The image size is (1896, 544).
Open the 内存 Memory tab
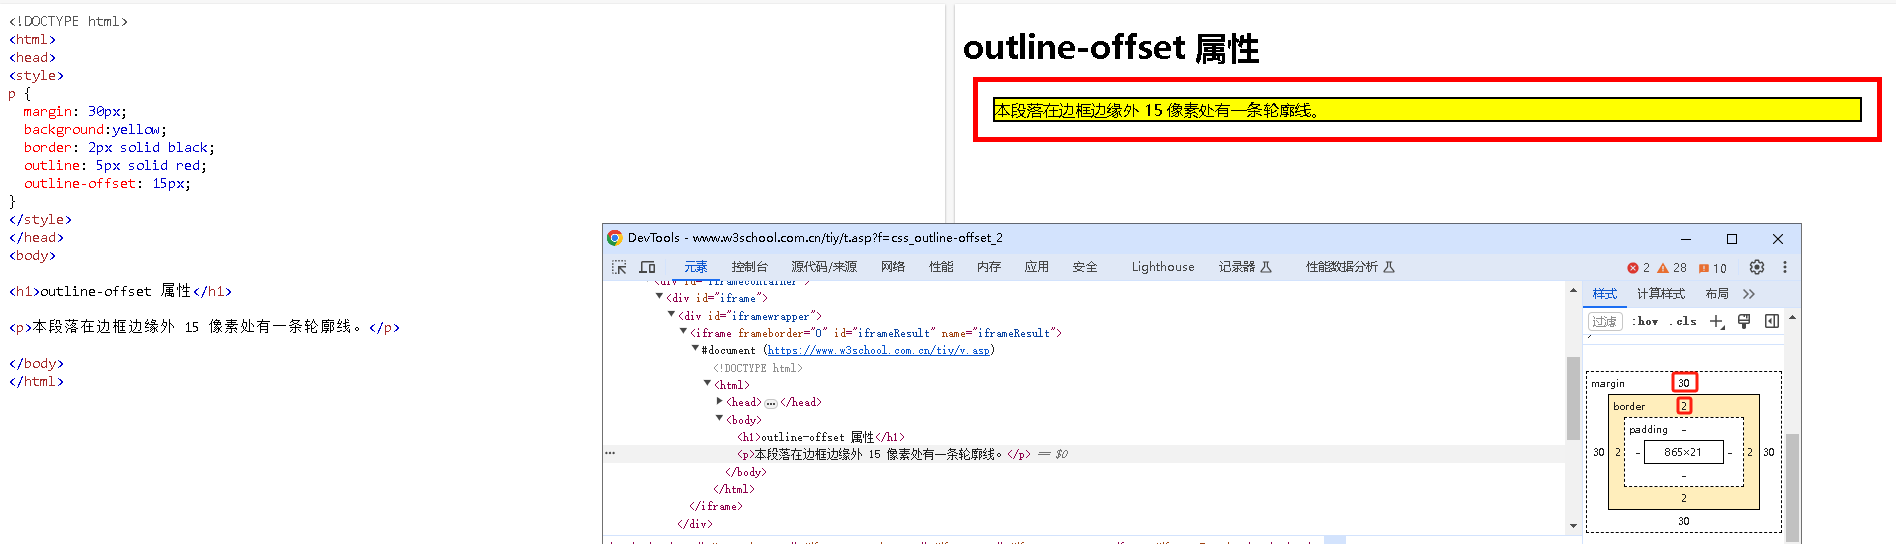(989, 267)
